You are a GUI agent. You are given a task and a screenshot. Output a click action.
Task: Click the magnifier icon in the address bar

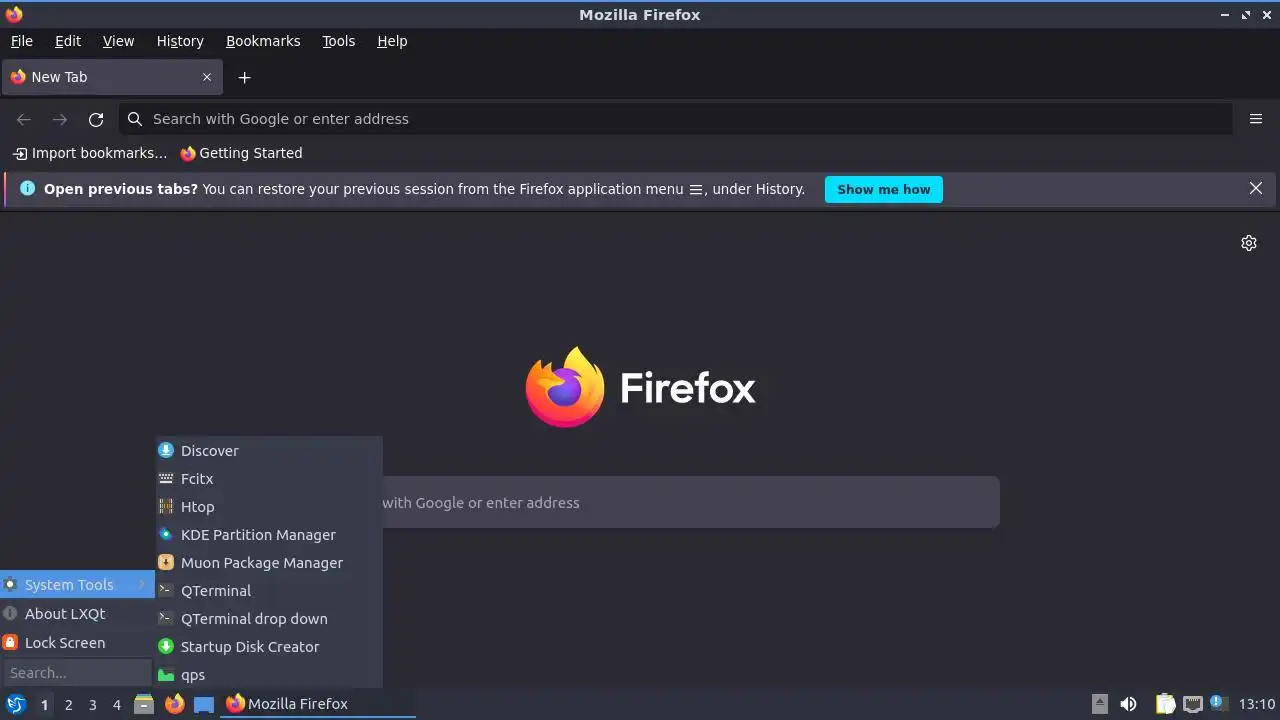[x=135, y=119]
